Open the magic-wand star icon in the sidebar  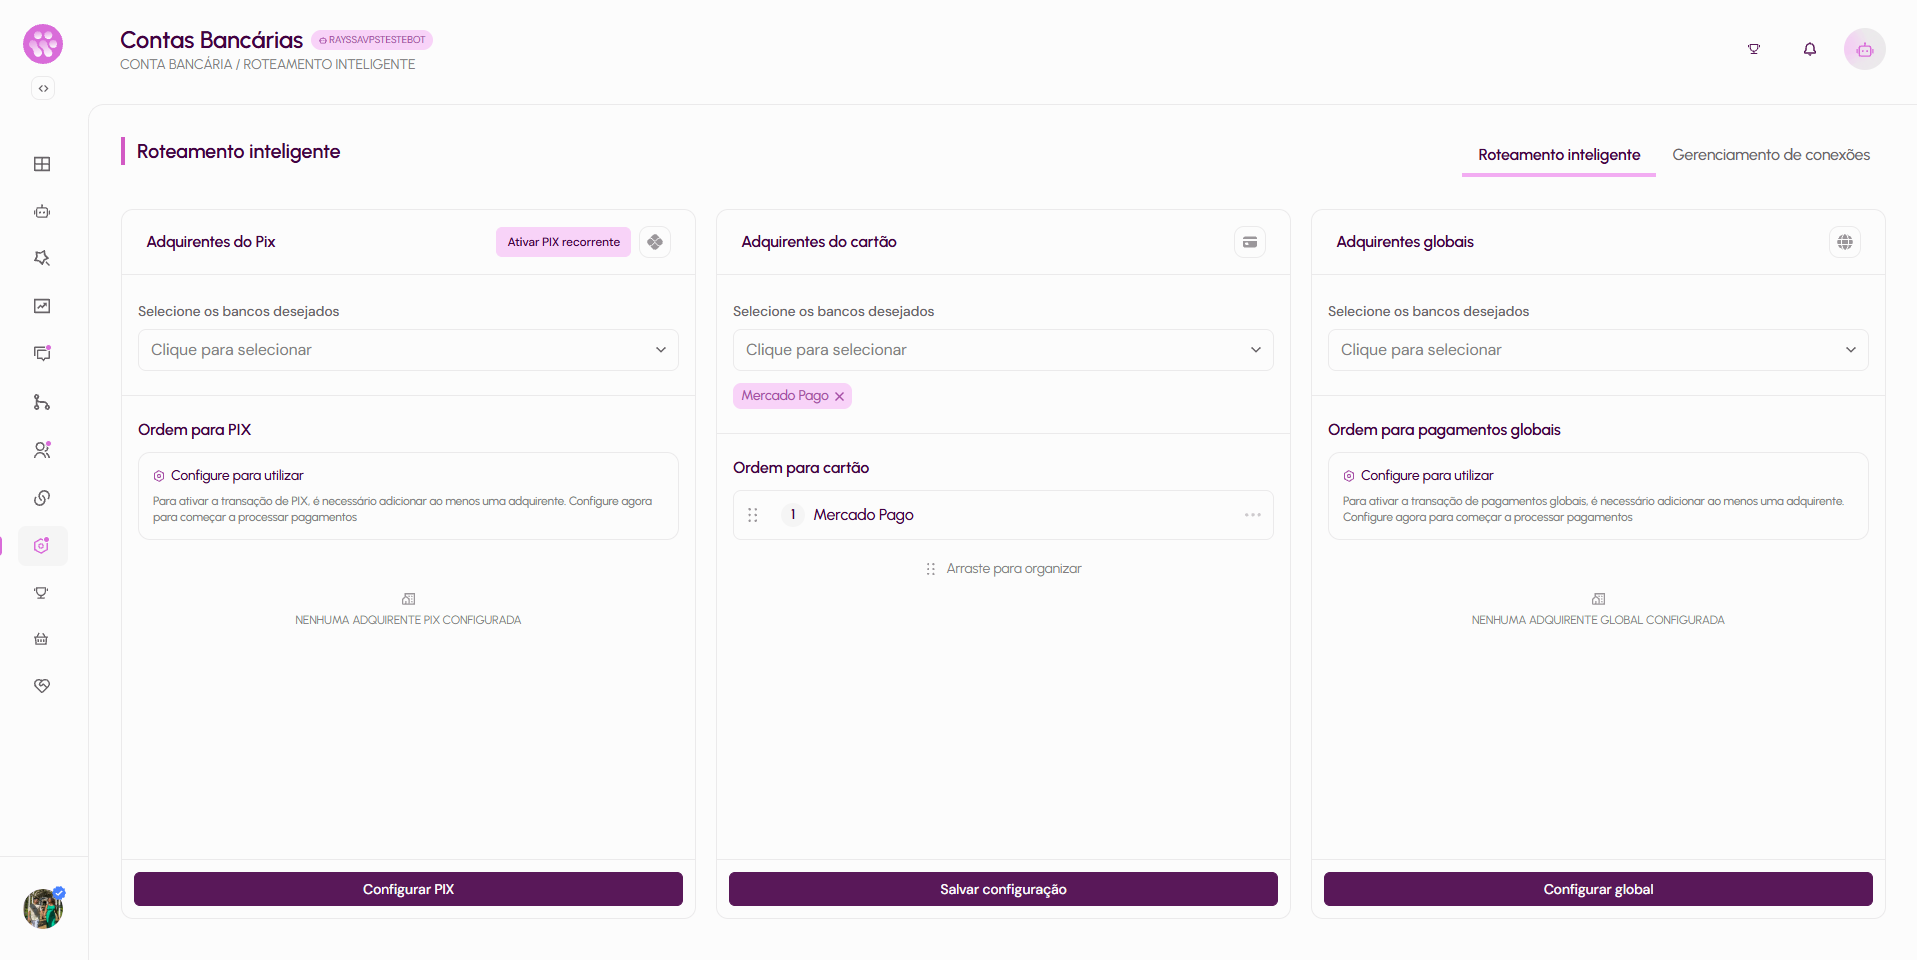[42, 258]
